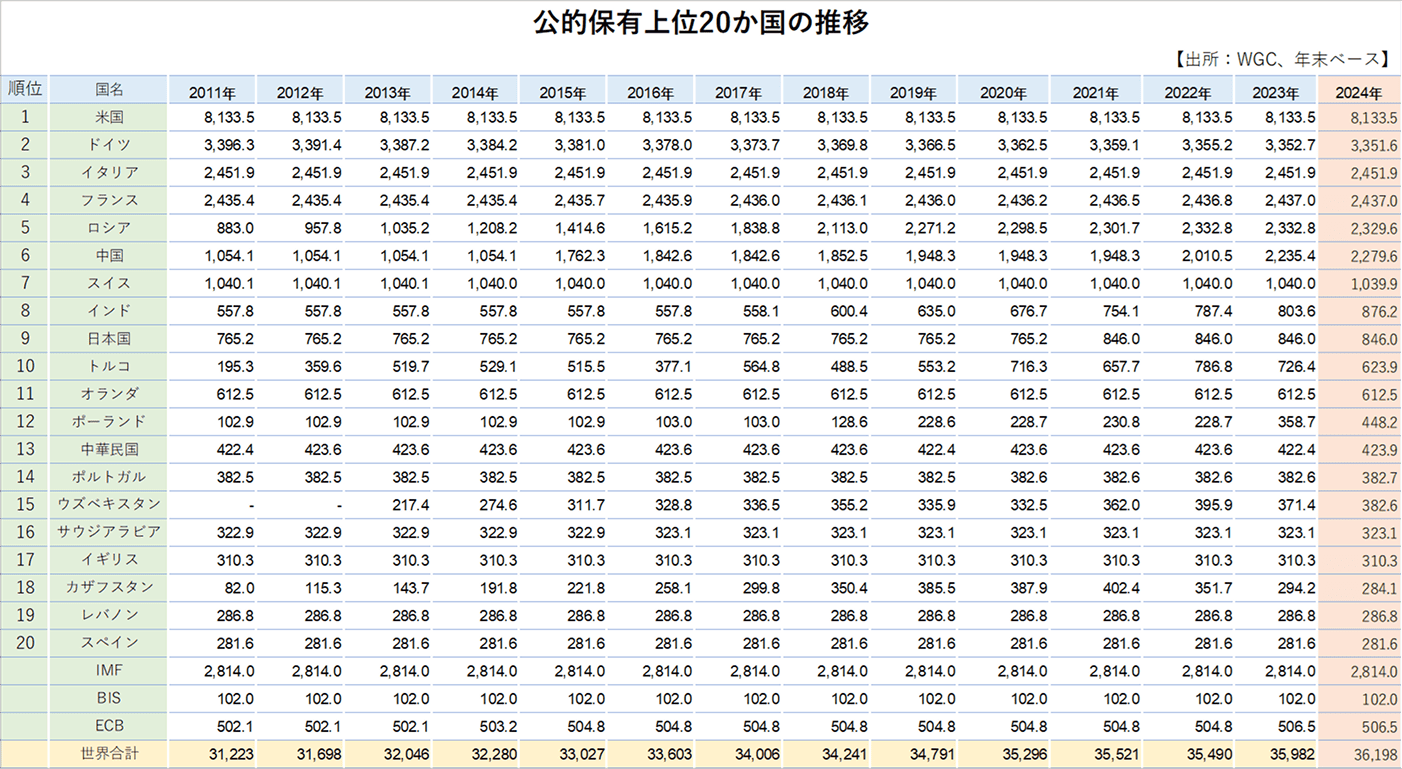Select the フランス country cell
Viewport: 1402px width, 769px height.
109,200
